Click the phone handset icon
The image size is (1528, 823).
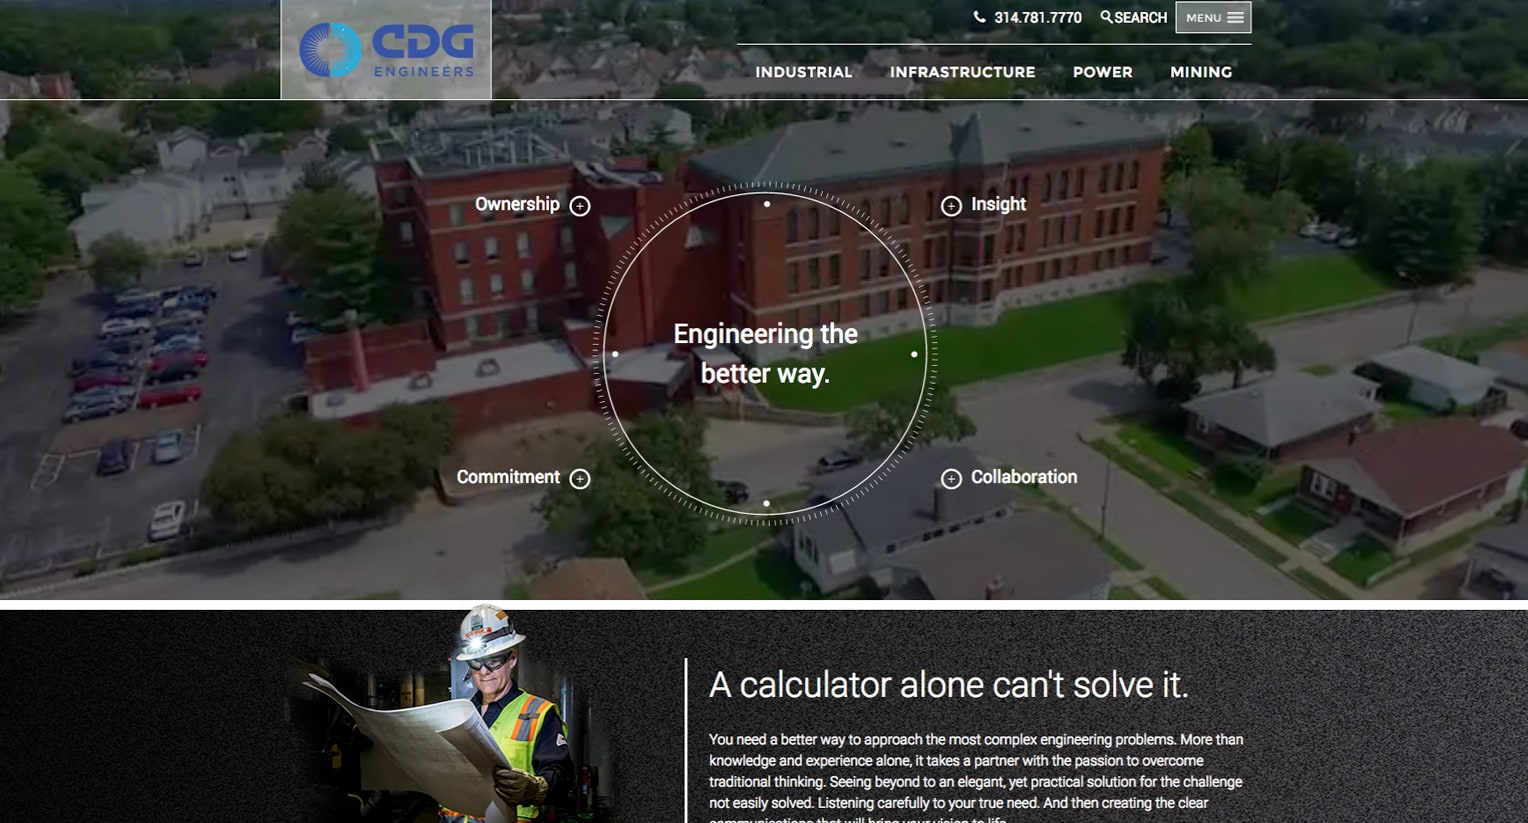pos(979,17)
